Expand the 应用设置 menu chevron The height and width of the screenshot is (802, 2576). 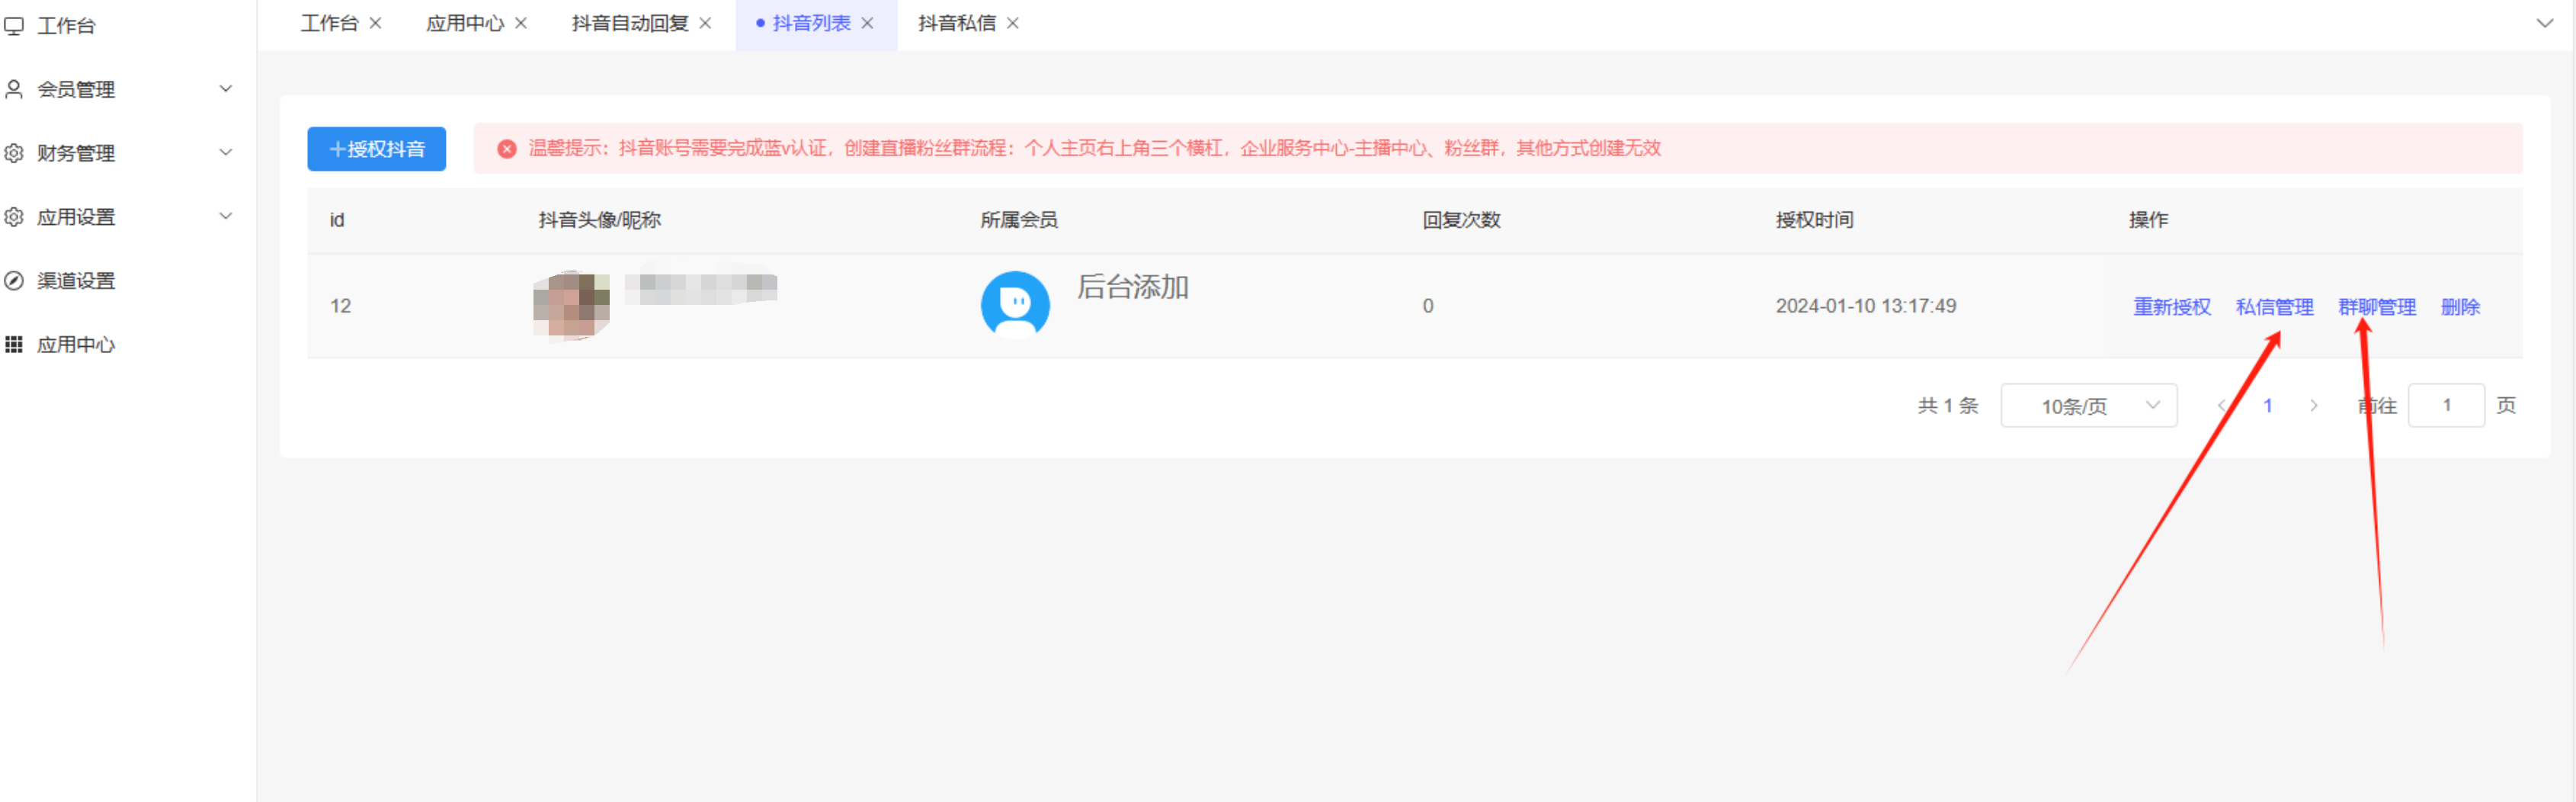click(x=226, y=217)
